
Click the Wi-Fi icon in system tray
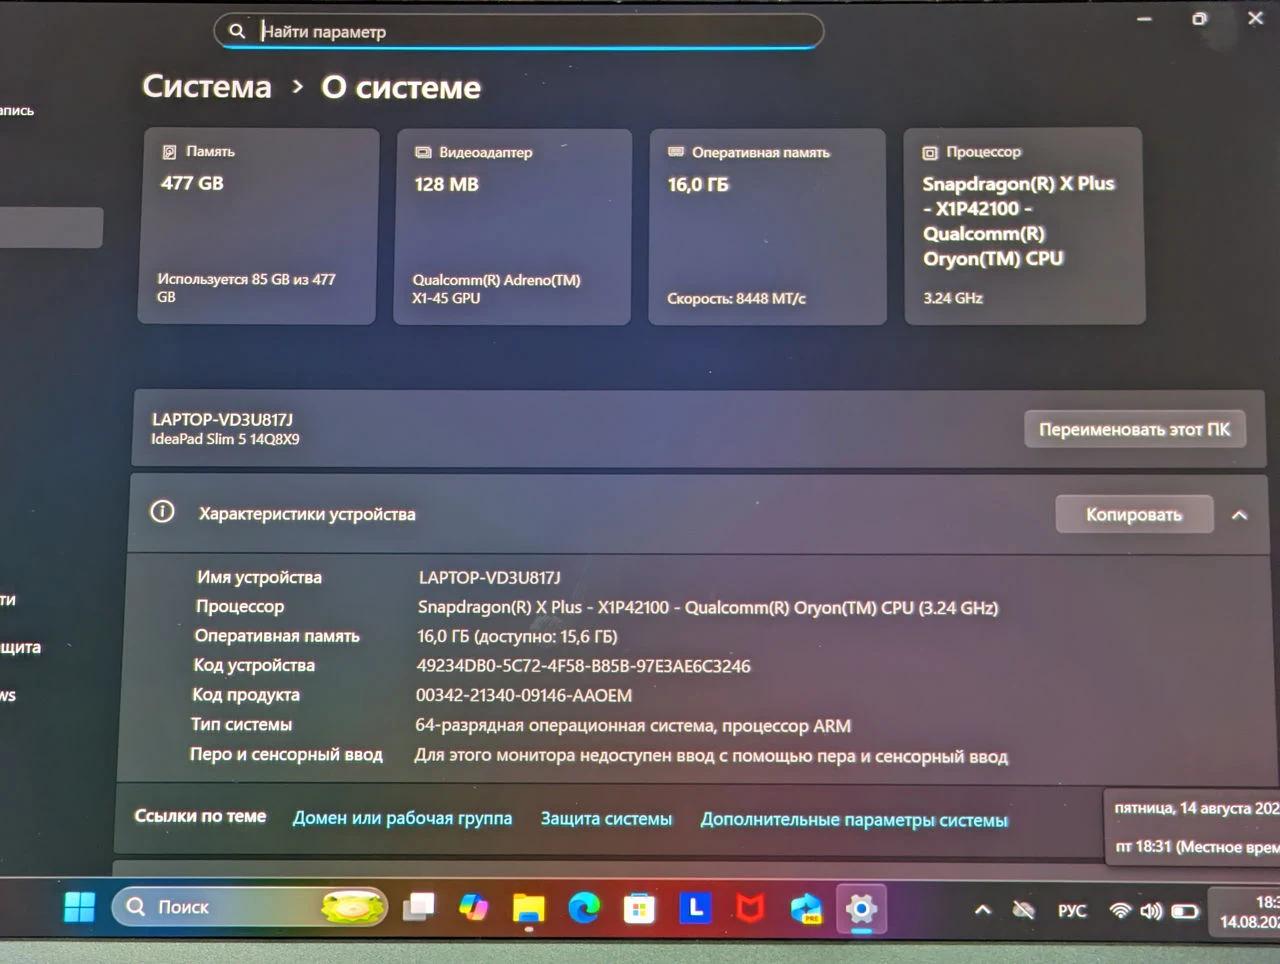(1121, 911)
